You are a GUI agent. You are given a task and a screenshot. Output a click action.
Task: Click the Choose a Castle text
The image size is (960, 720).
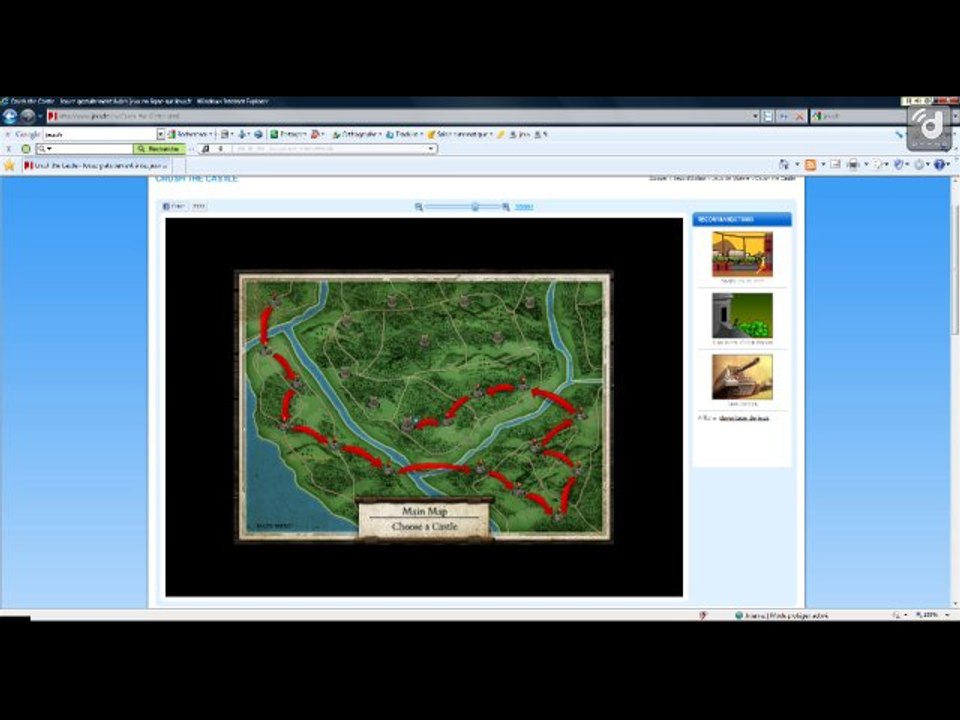click(x=424, y=527)
